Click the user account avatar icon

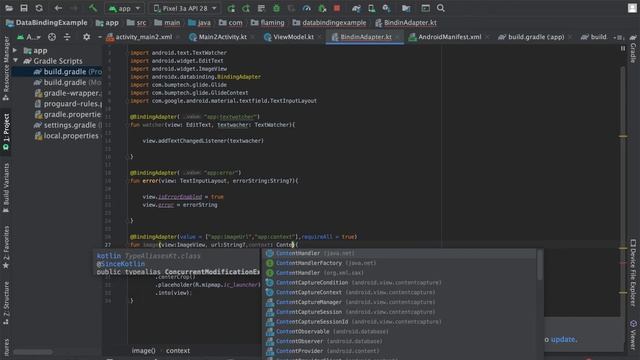tap(632, 8)
